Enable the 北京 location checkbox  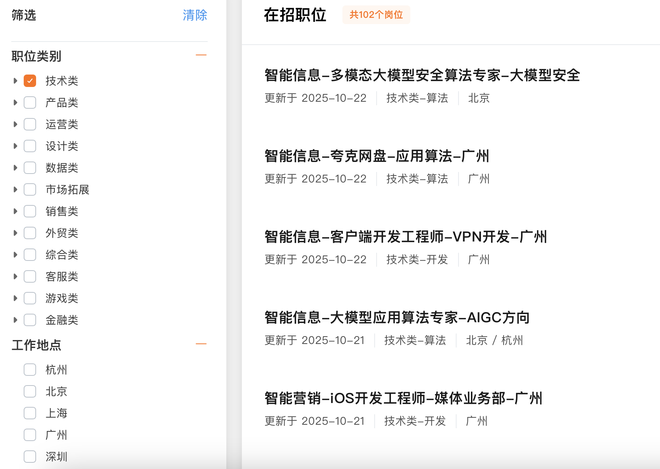pos(30,392)
